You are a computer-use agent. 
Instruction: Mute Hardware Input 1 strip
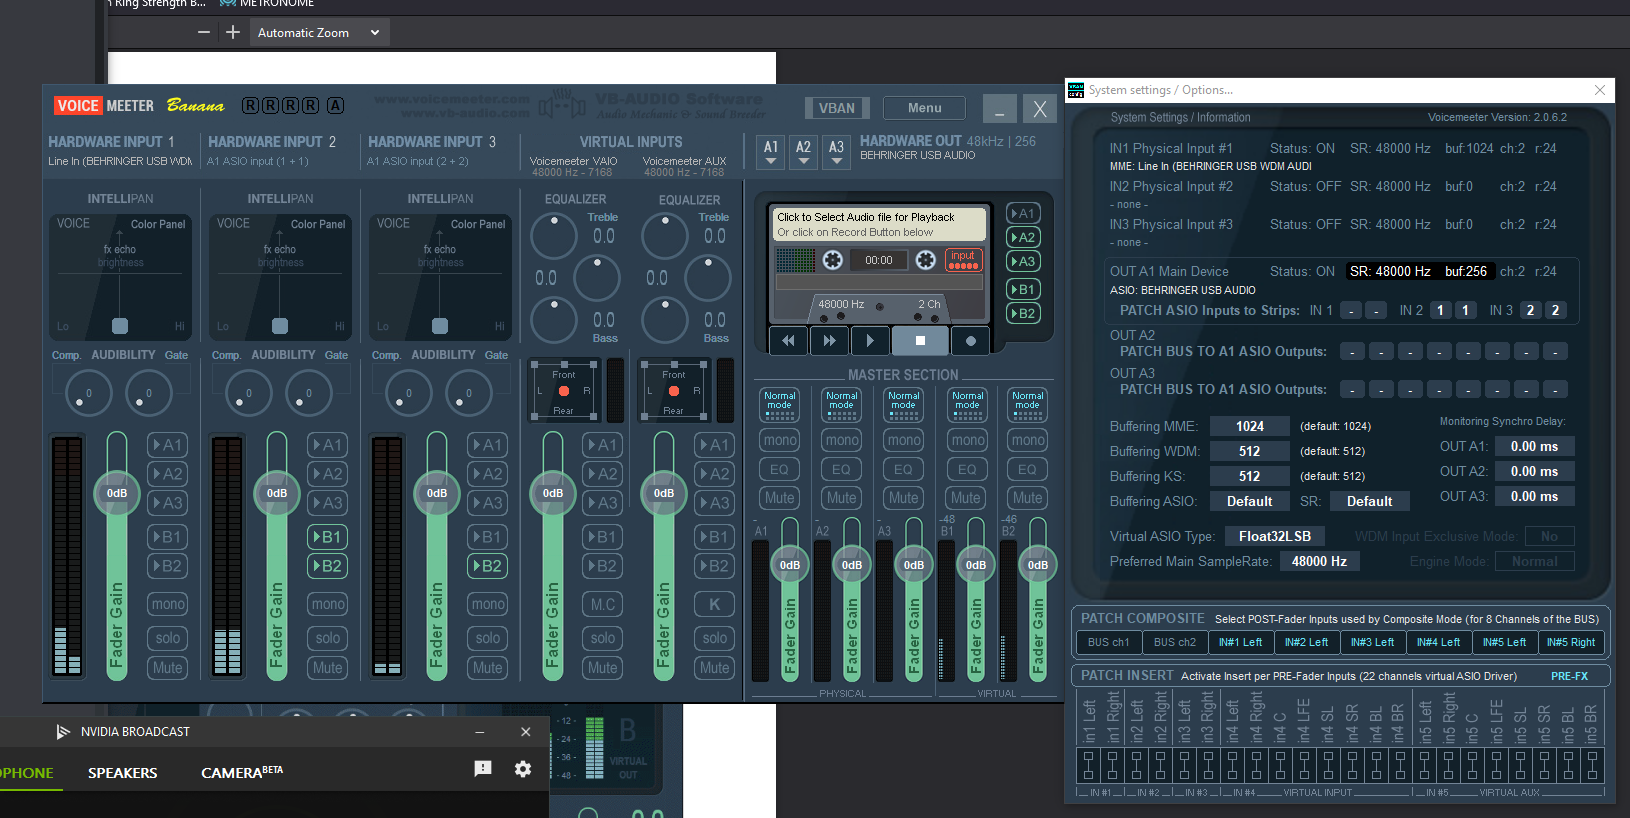click(168, 668)
